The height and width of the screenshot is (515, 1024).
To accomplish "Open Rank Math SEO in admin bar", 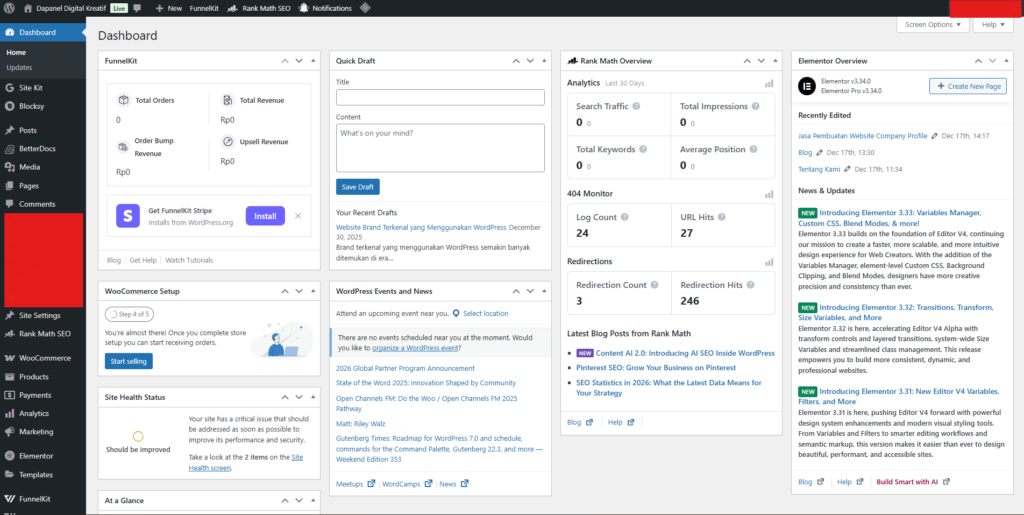I will 259,8.
